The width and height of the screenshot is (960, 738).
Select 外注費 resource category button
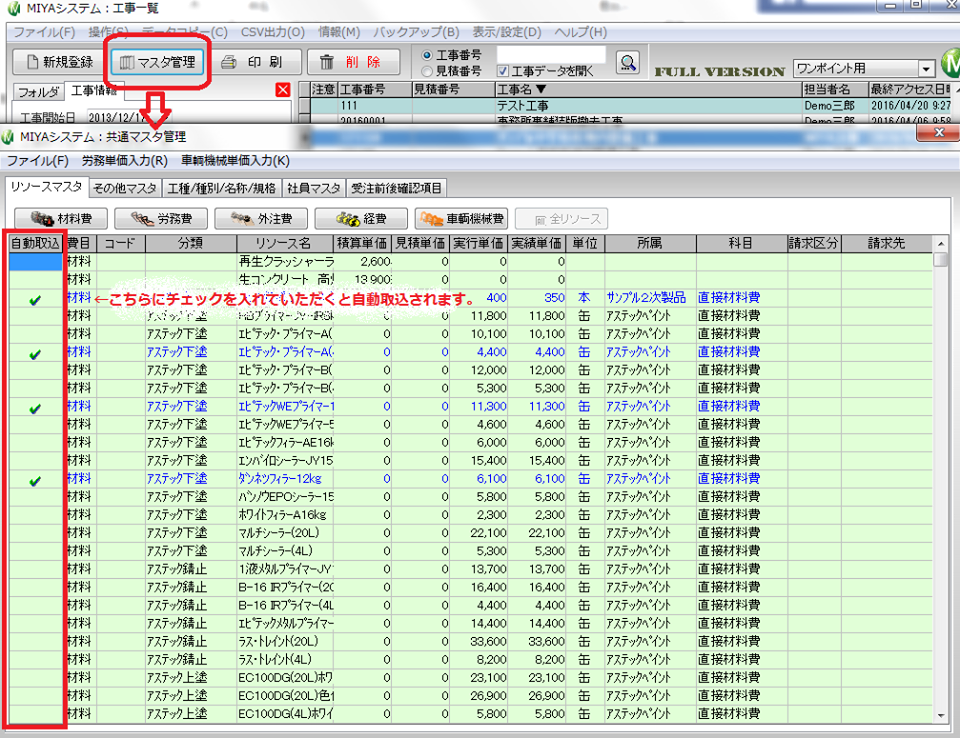coord(261,219)
